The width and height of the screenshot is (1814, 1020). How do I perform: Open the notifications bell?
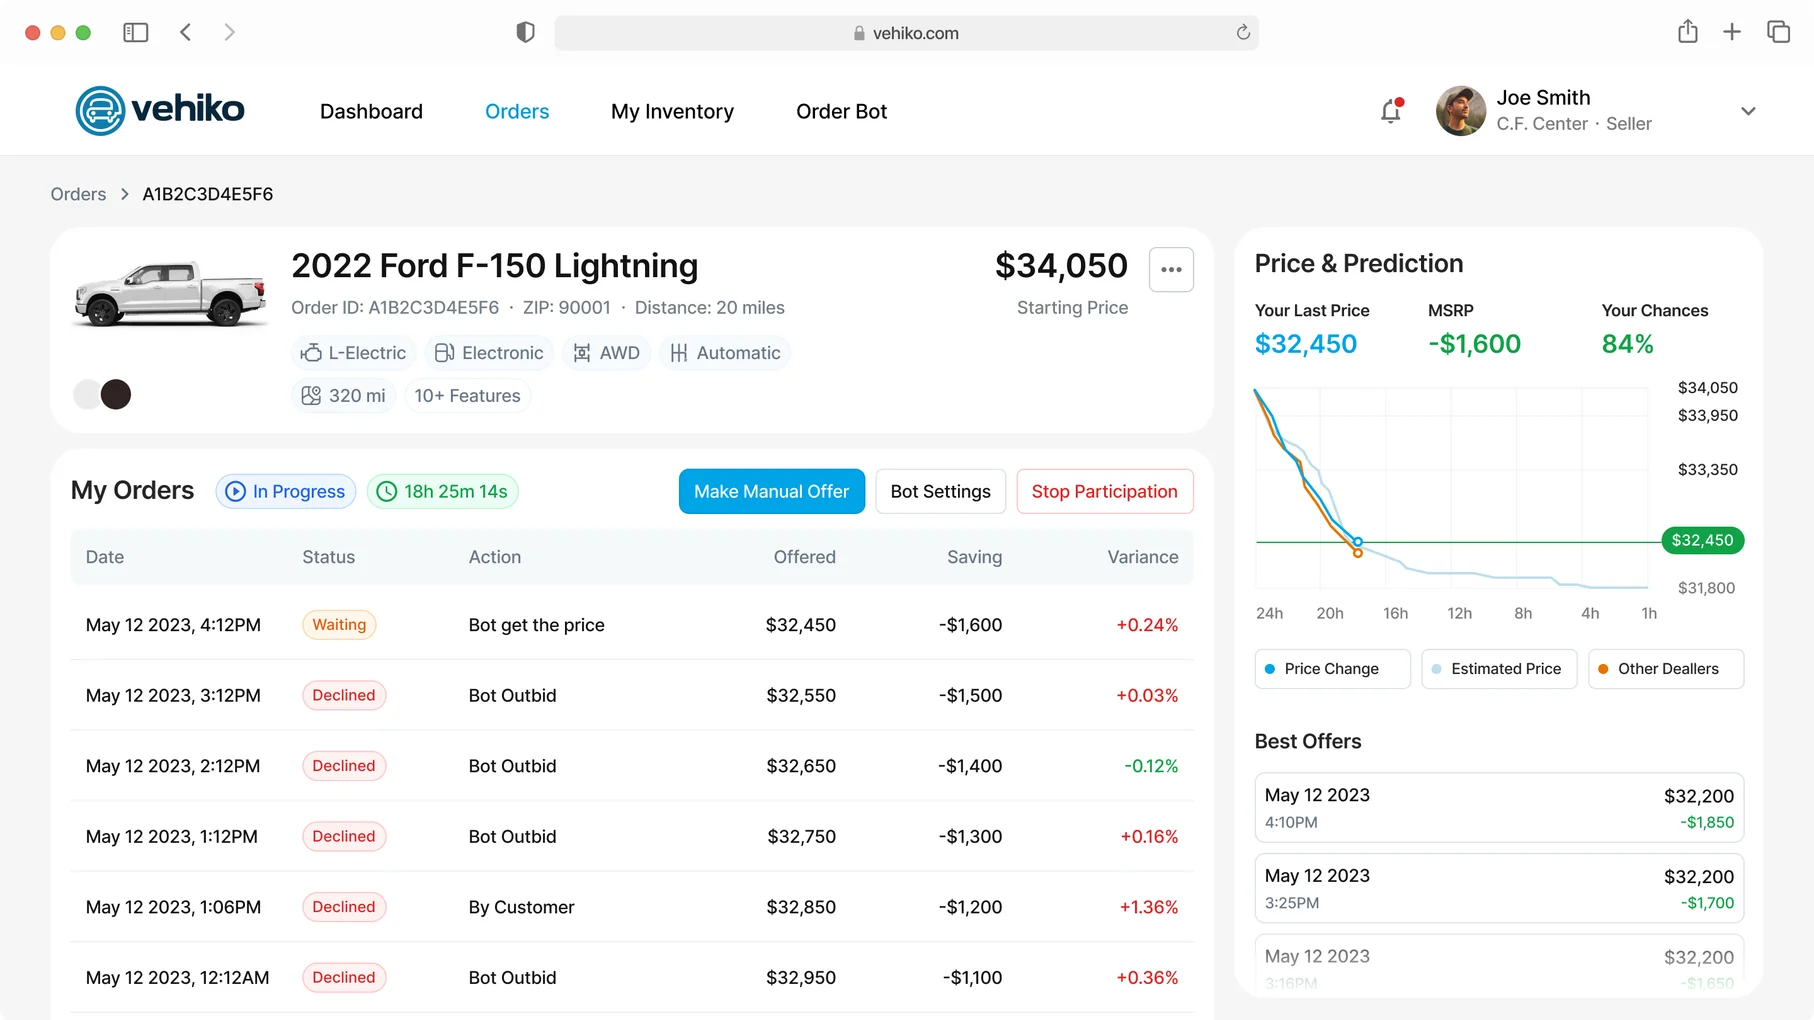(1391, 111)
